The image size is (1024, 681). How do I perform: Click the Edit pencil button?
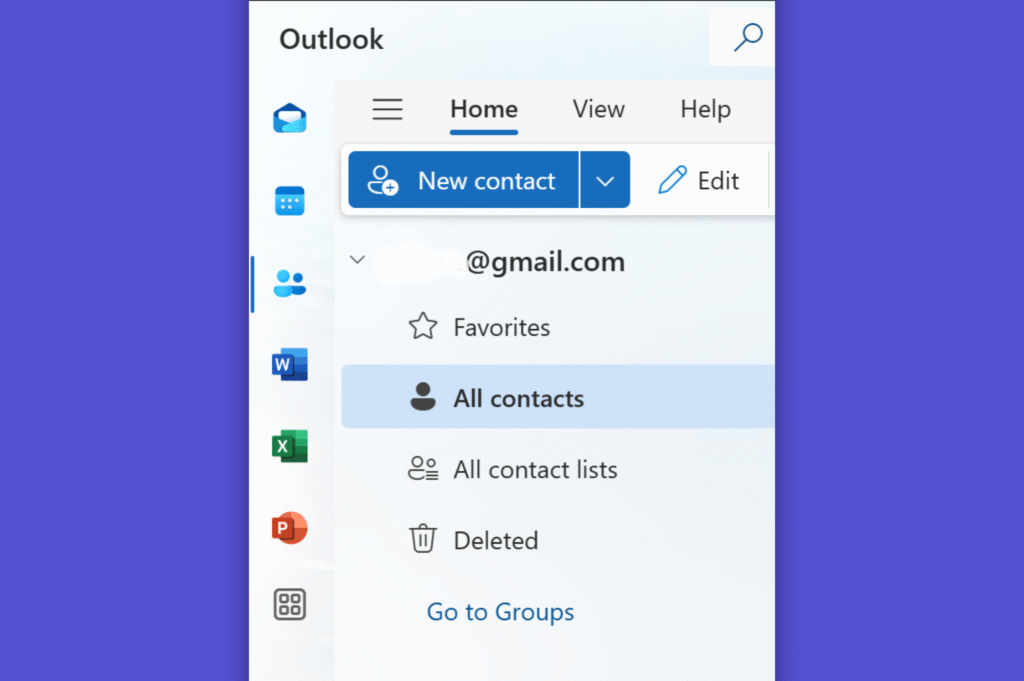click(x=699, y=180)
